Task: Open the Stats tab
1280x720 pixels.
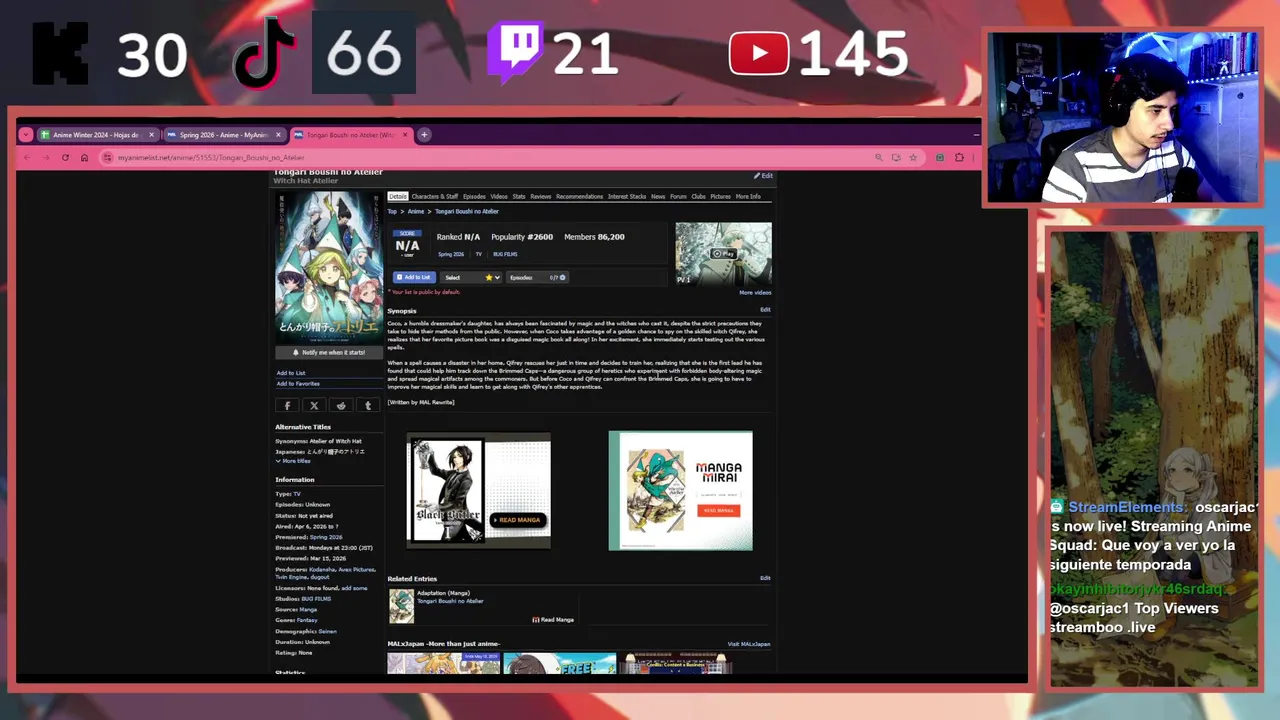Action: 519,196
